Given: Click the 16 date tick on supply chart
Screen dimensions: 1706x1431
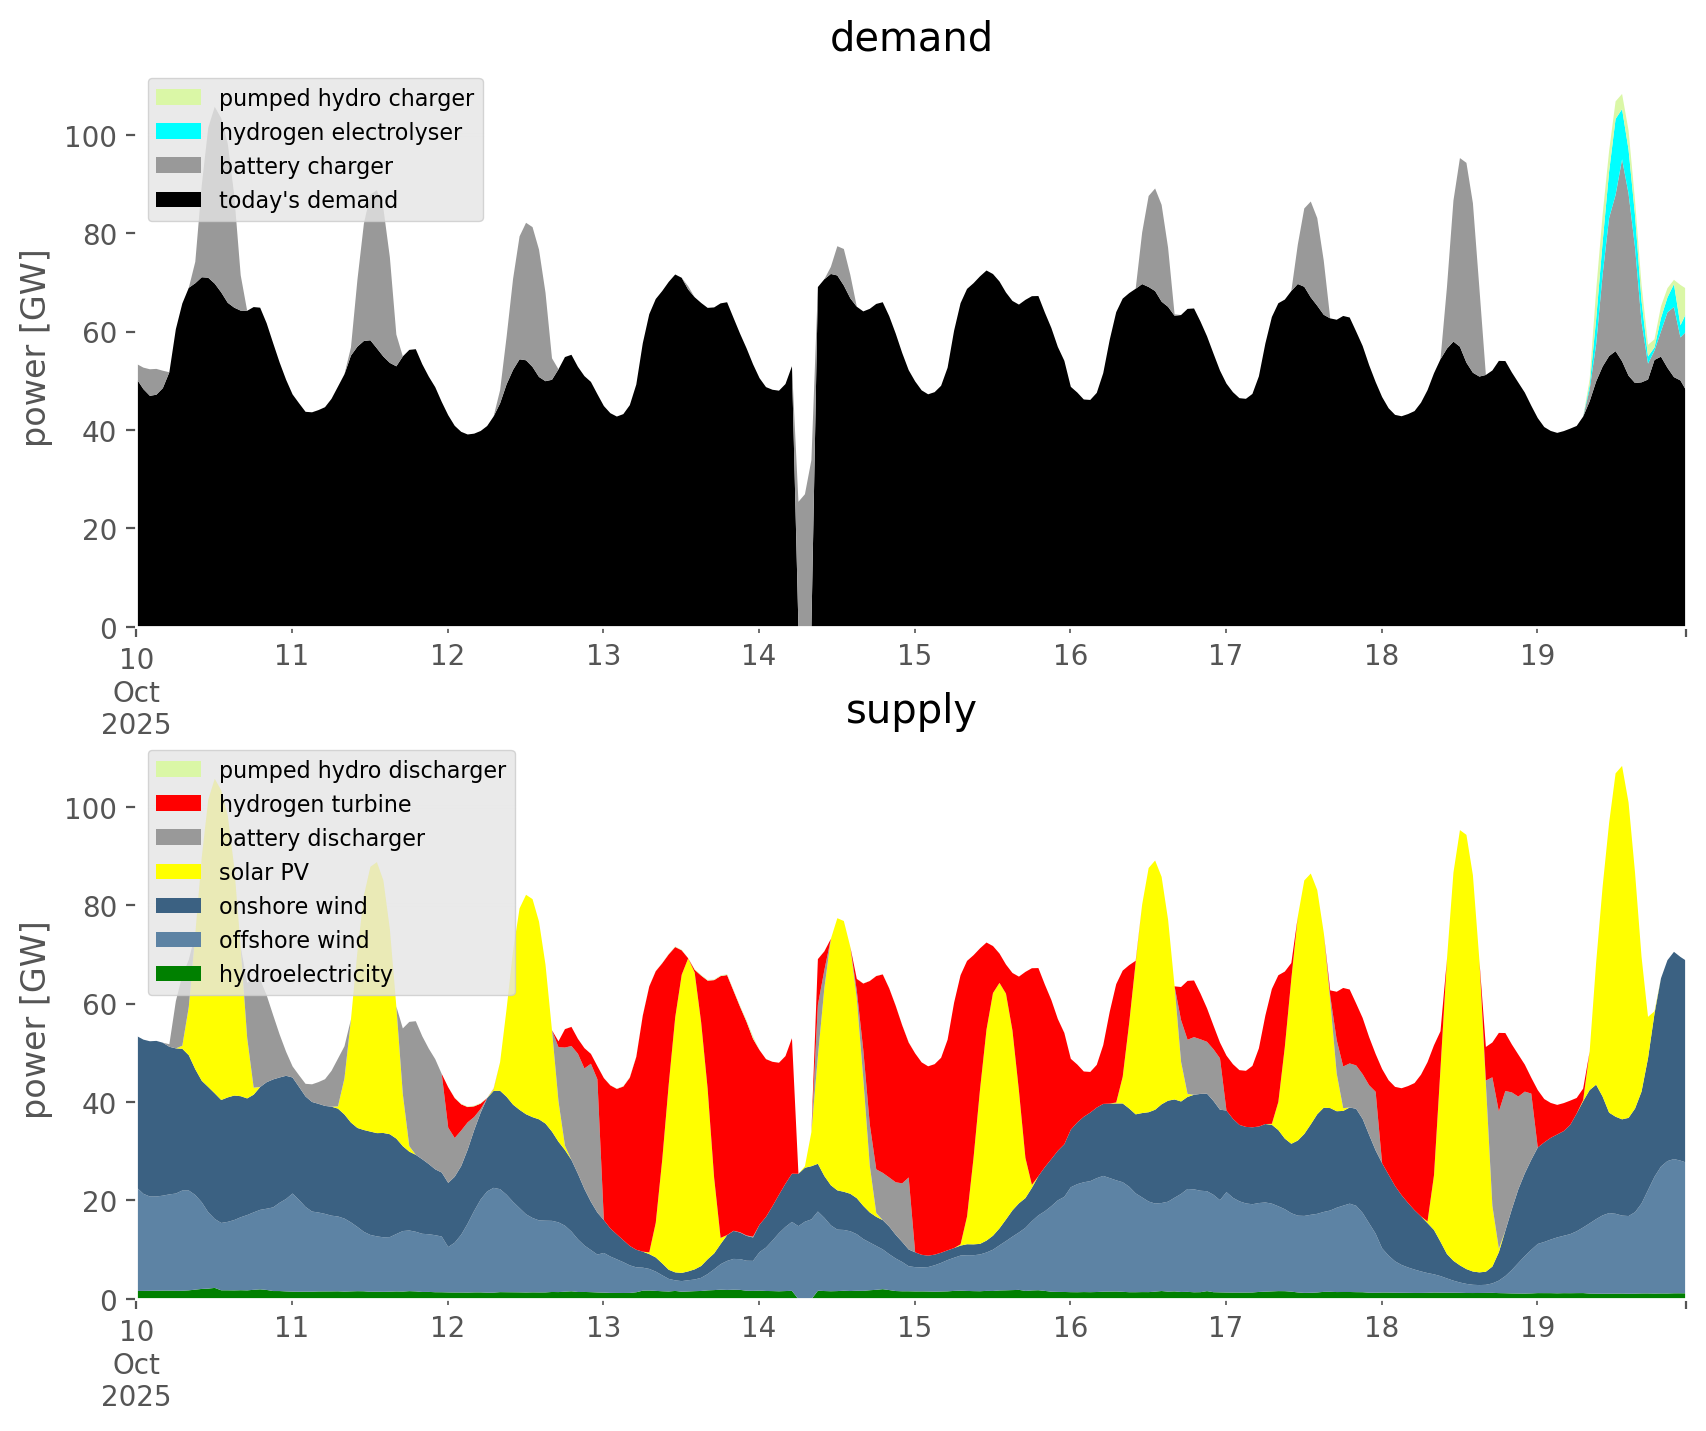Looking at the screenshot, I should 1070,1328.
